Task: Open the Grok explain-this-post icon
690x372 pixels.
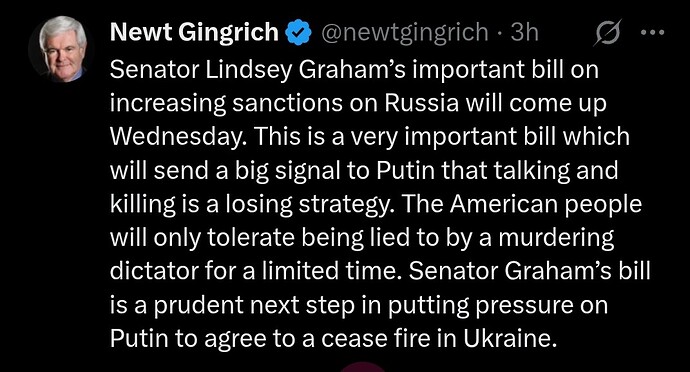Action: pos(608,32)
